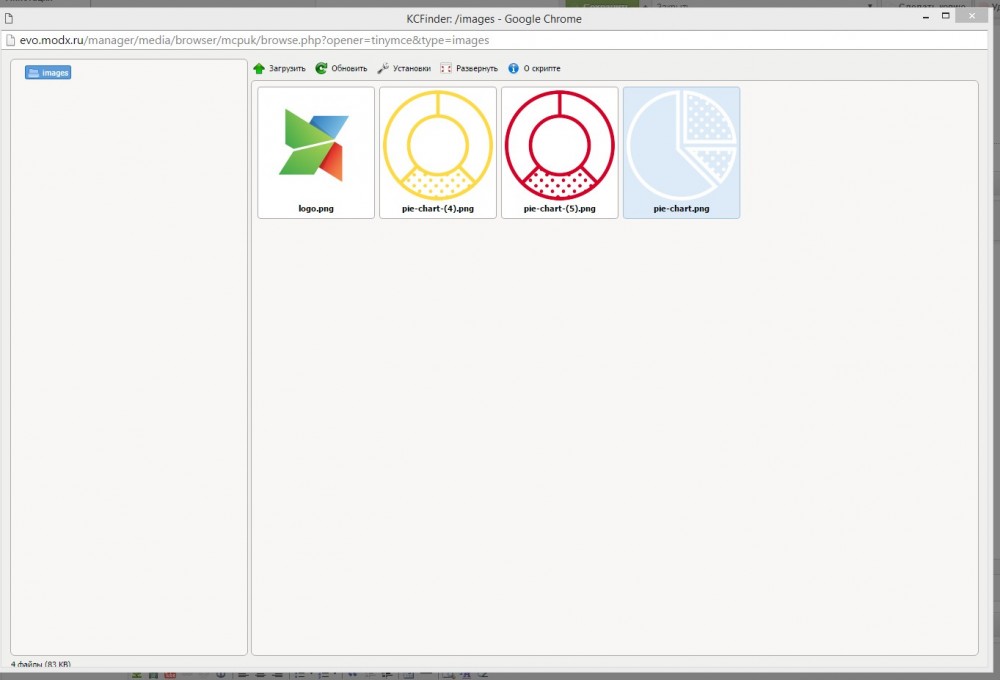Click the green upload arrow icon

260,68
